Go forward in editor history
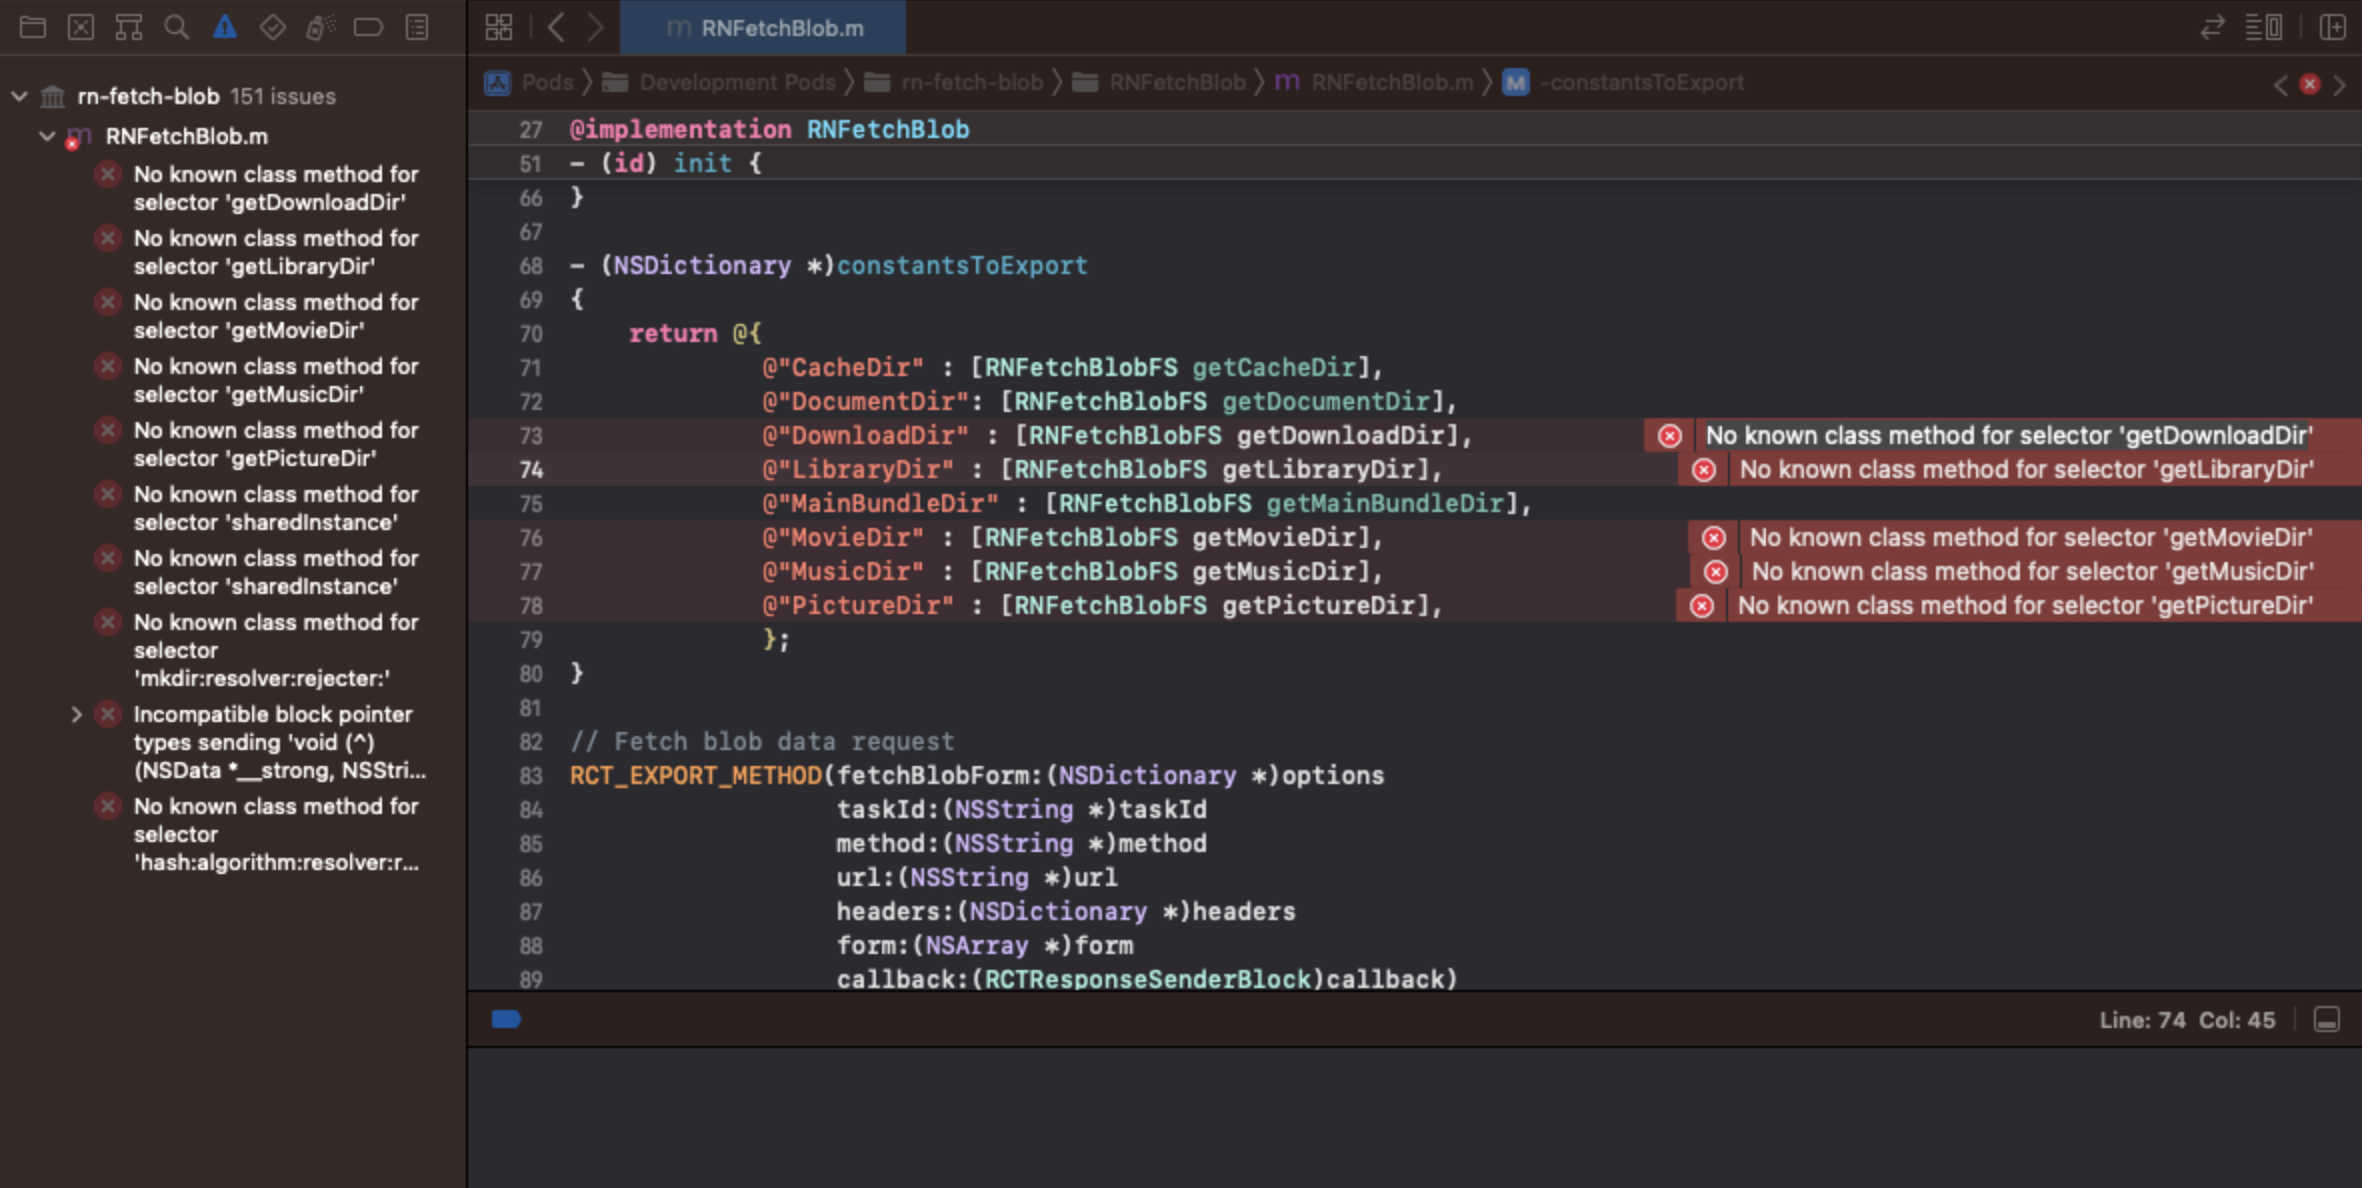The height and width of the screenshot is (1188, 2370). coord(595,27)
